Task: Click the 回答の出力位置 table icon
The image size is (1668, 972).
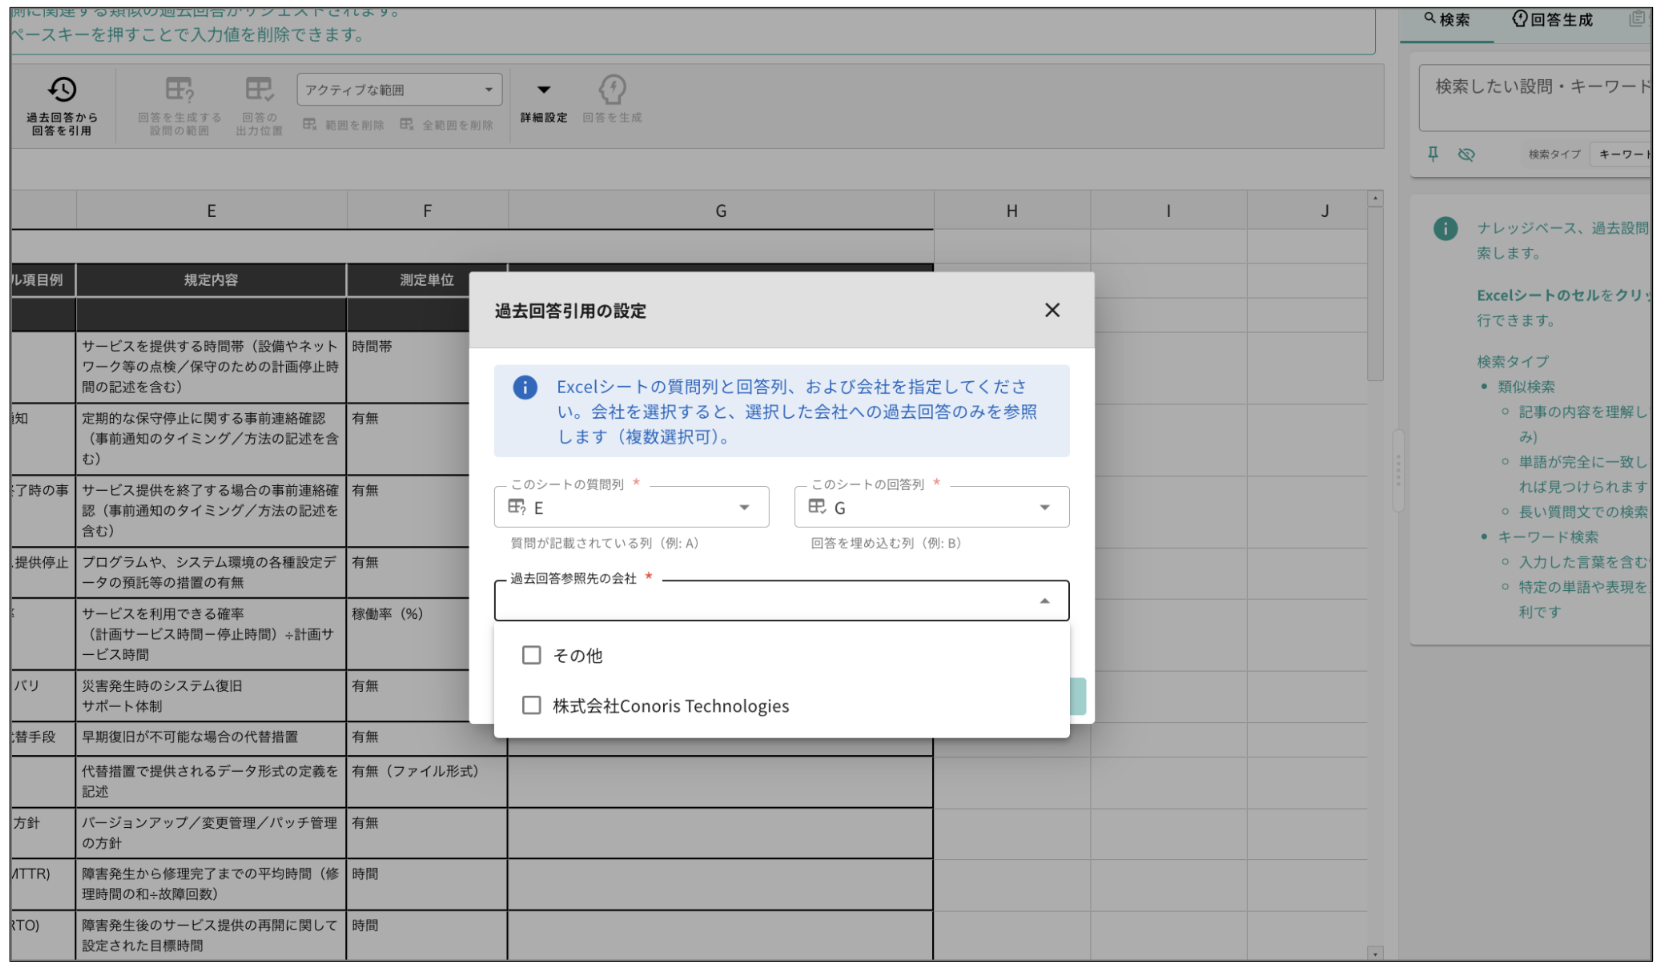Action: (259, 90)
